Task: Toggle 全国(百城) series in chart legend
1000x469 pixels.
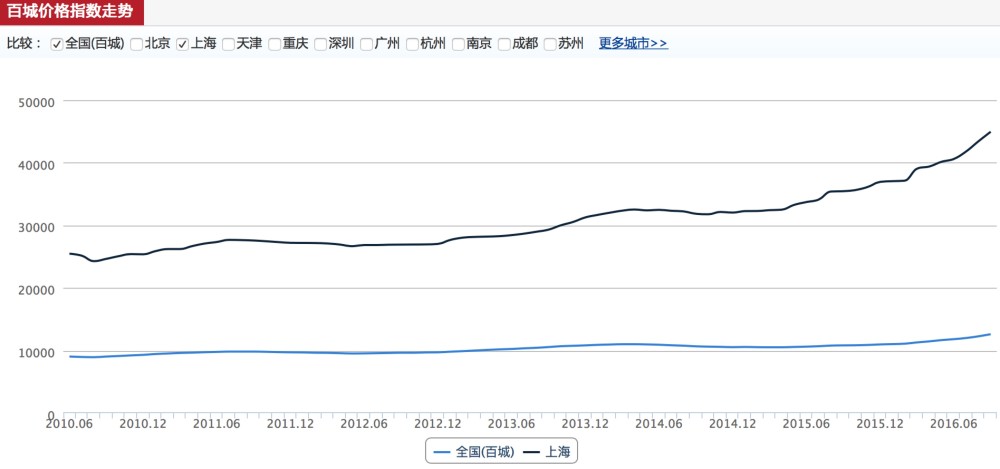Action: (474, 452)
